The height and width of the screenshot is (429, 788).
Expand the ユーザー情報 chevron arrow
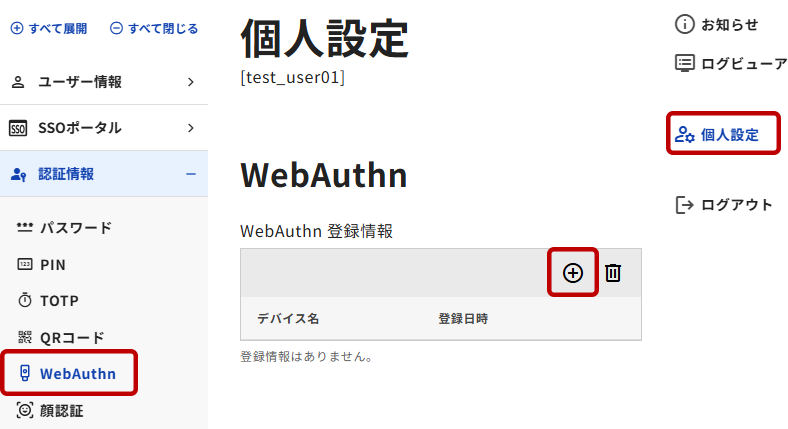pyautogui.click(x=190, y=82)
